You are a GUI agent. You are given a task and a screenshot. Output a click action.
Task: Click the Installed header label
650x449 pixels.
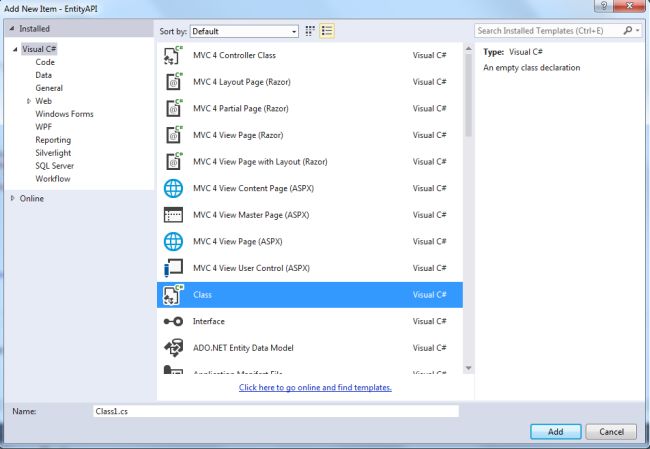(34, 29)
